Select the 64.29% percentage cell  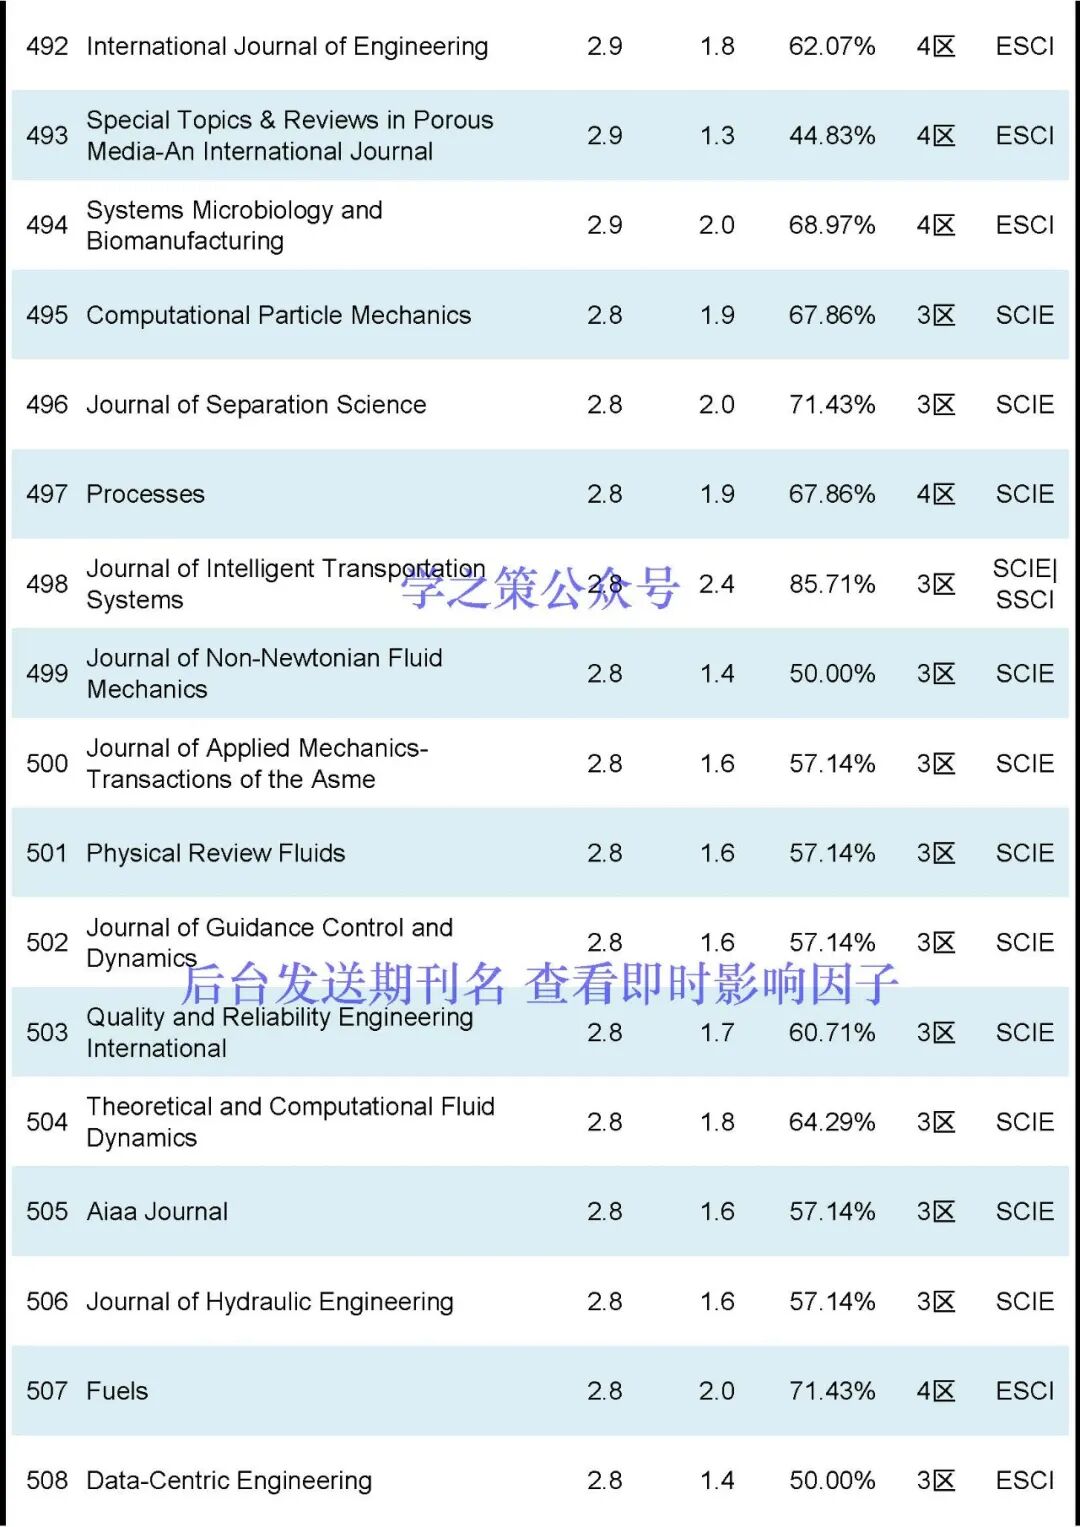(x=832, y=1122)
